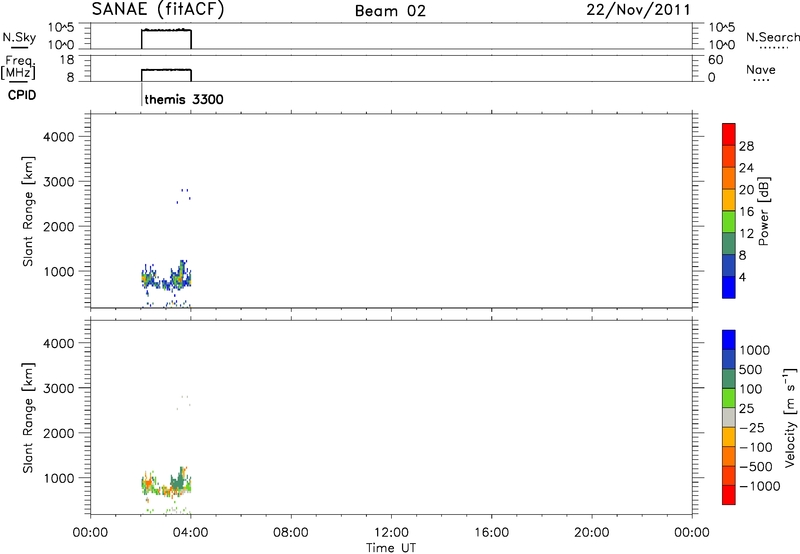Viewport: 800px width, 554px height.
Task: Click the "28" power colorbar tick
Action: [x=746, y=146]
